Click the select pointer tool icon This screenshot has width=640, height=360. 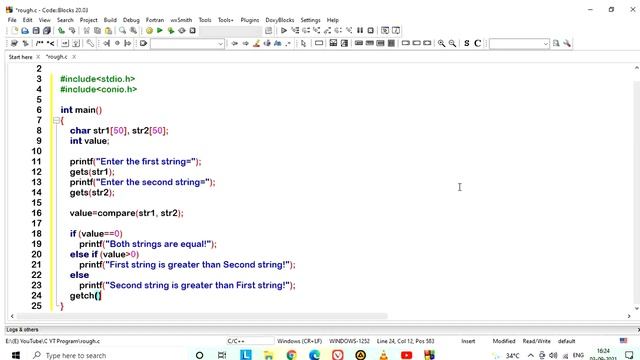coord(303,43)
